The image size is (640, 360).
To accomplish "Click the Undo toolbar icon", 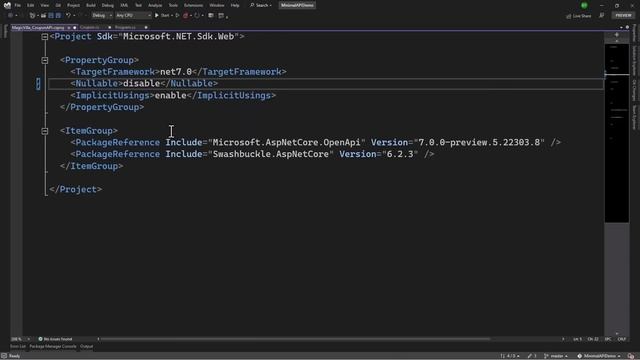I will point(68,16).
